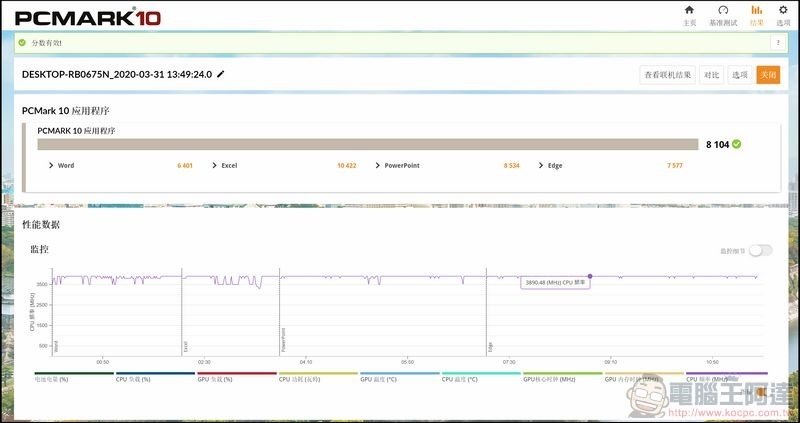Viewport: 800px width, 423px height.
Task: Open the Home (主页) icon
Action: click(x=689, y=14)
